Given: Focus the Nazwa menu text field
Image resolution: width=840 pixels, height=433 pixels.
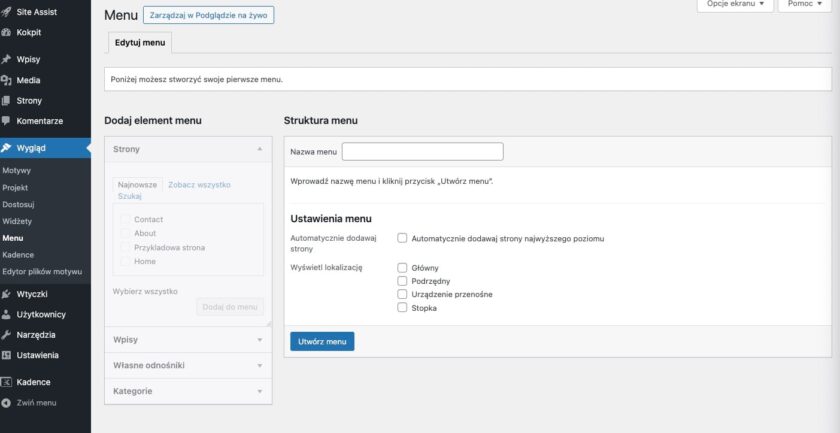Looking at the screenshot, I should point(422,152).
